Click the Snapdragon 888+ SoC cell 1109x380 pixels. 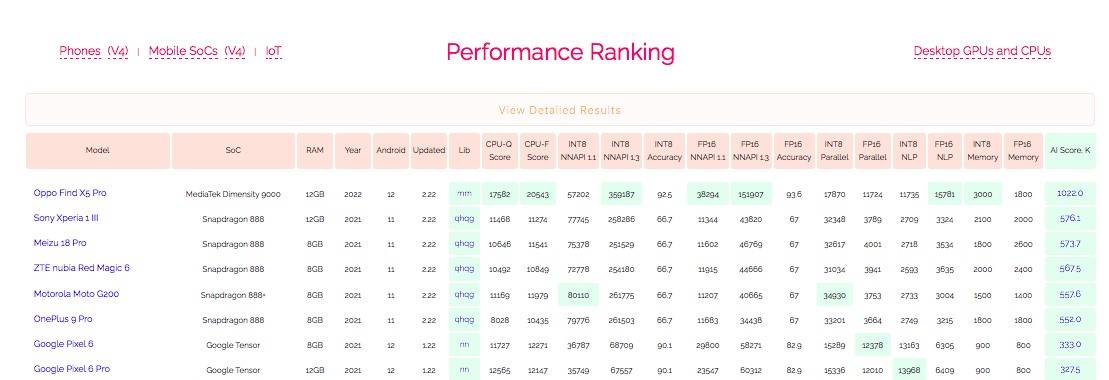pos(233,295)
